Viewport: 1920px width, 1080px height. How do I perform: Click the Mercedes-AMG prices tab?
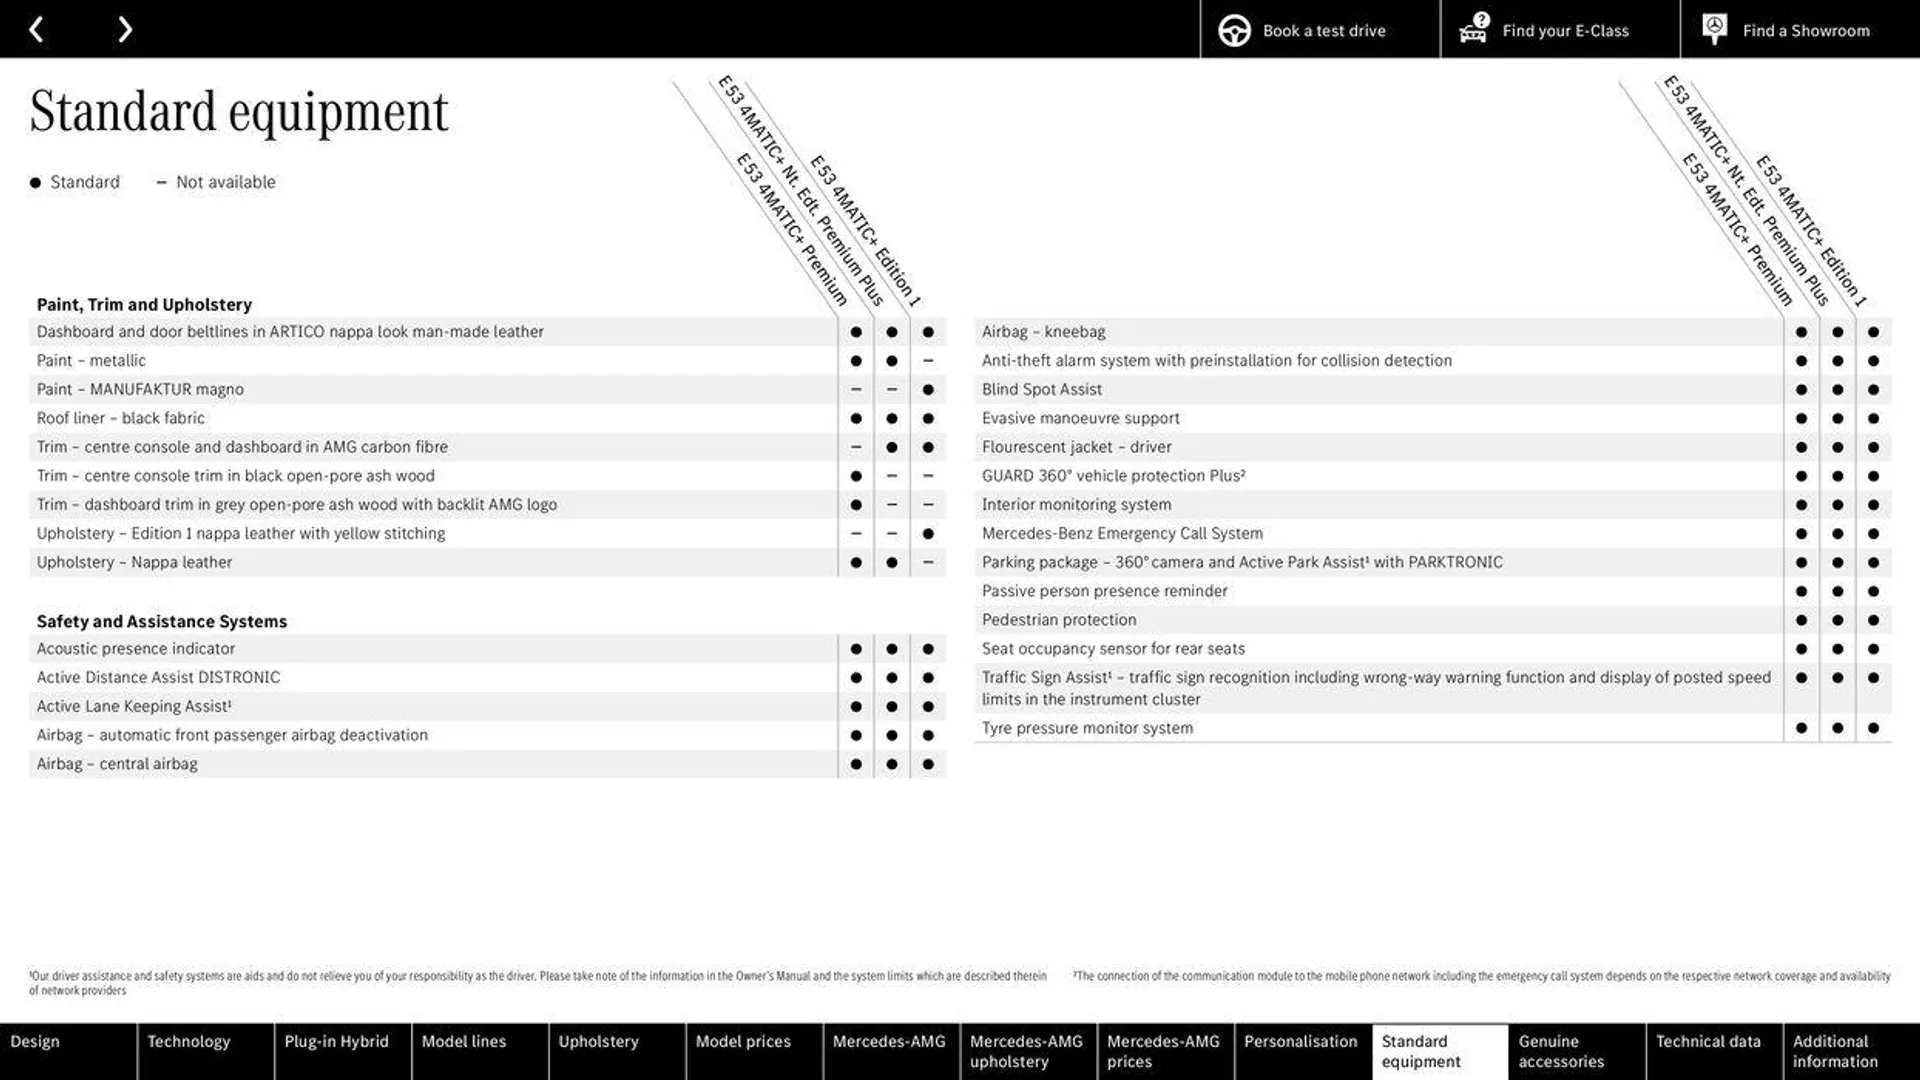click(1163, 1051)
